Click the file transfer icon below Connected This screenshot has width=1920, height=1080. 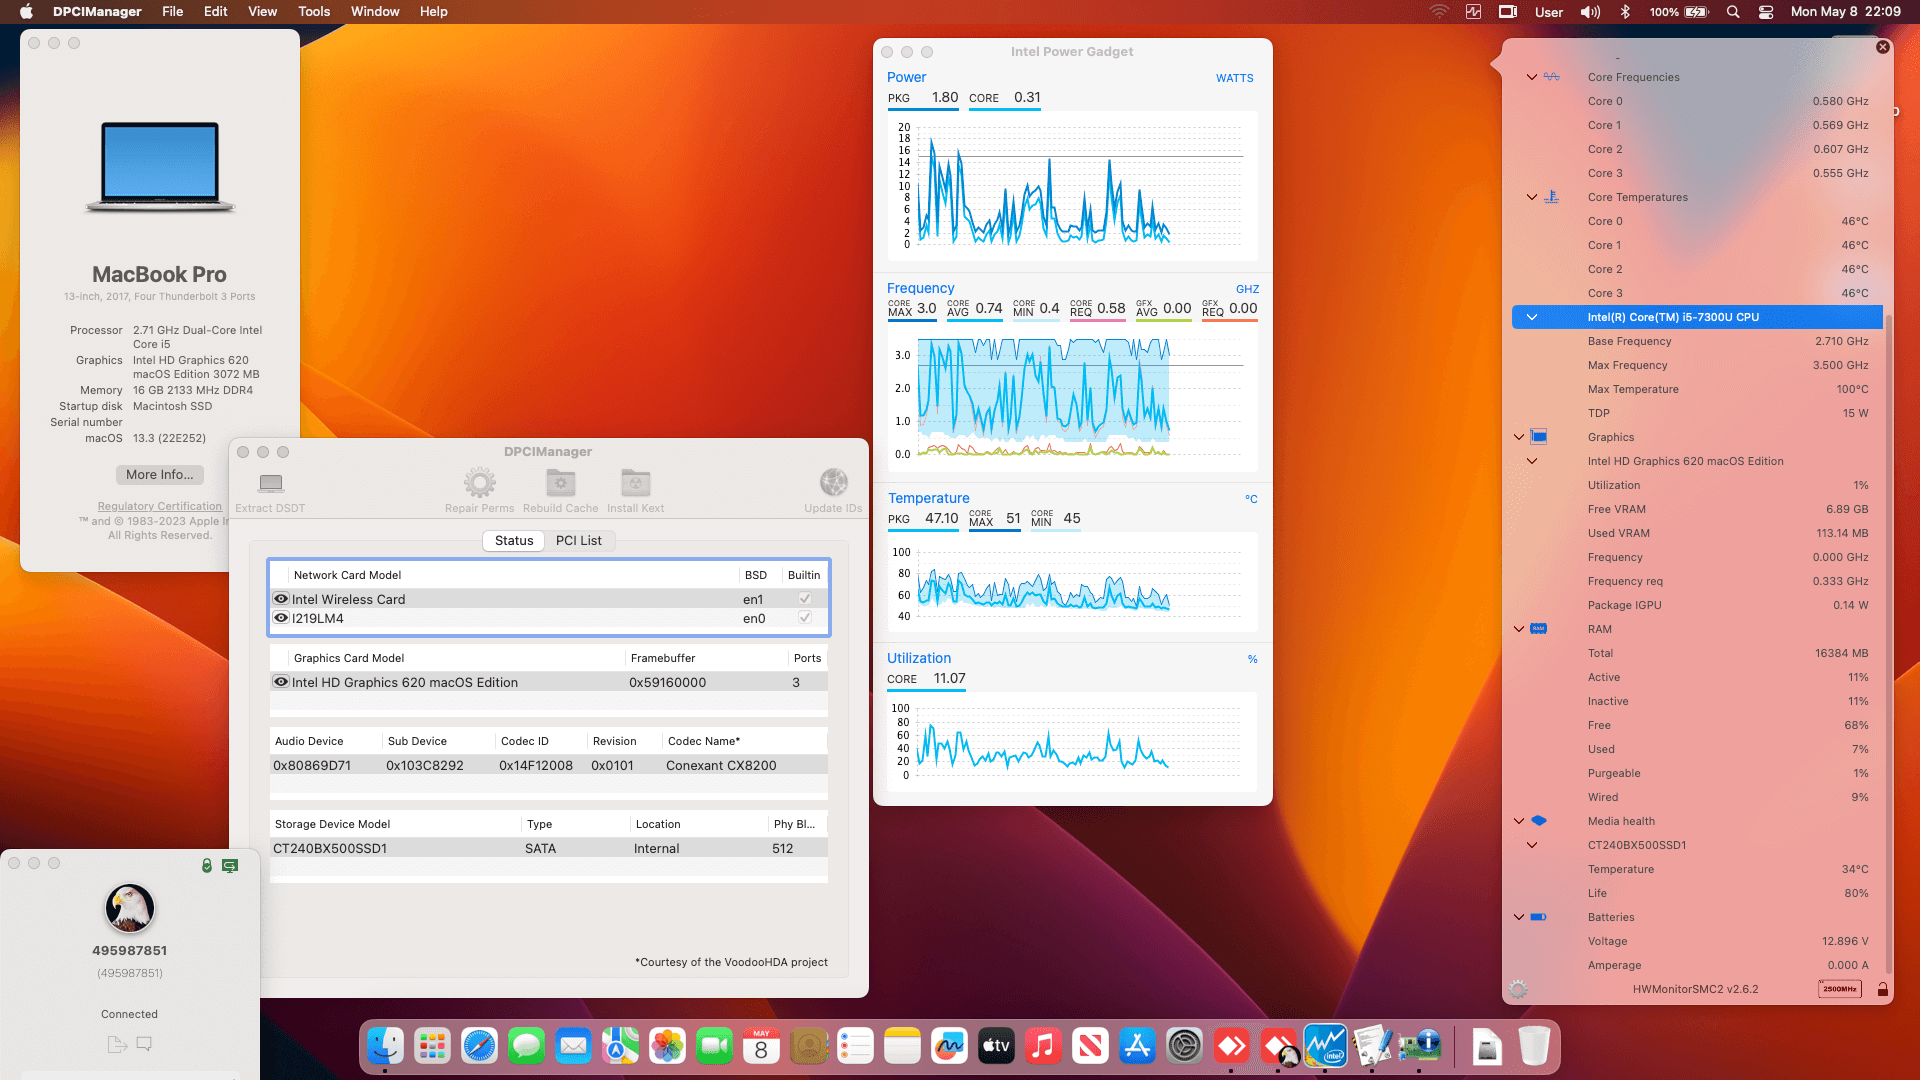[117, 1044]
